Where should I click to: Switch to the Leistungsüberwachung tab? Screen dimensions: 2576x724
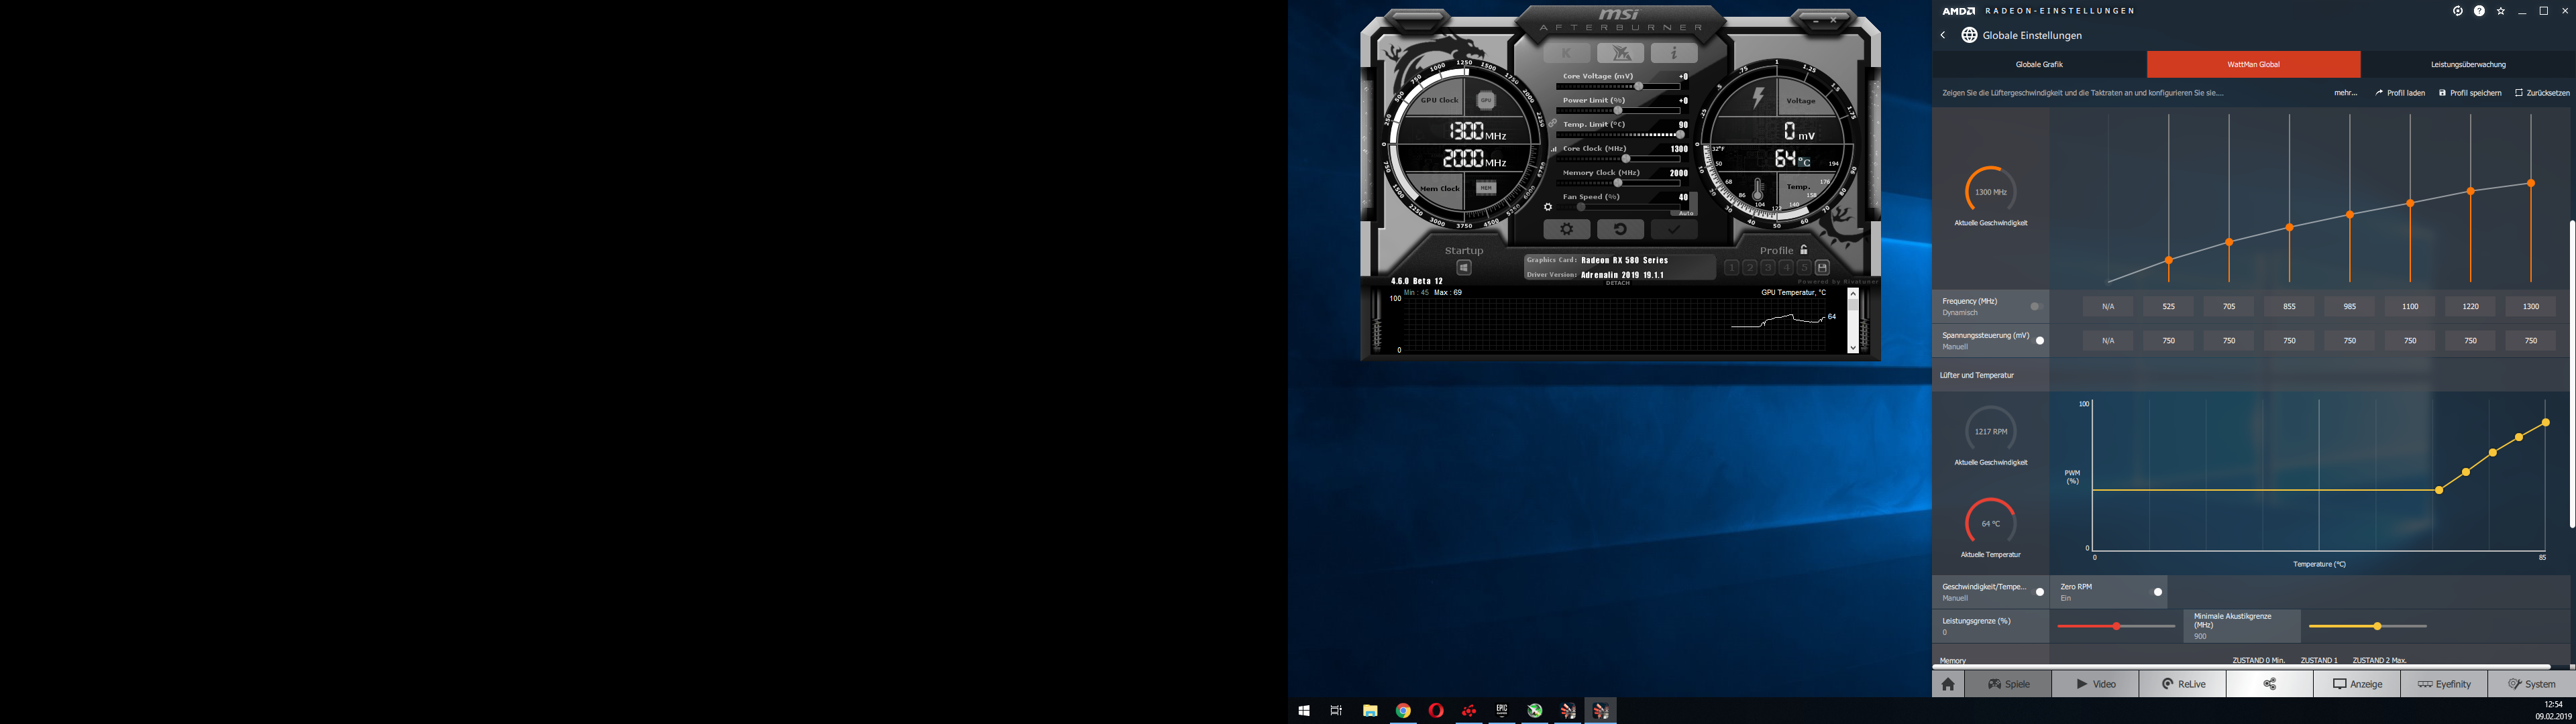click(x=2467, y=64)
